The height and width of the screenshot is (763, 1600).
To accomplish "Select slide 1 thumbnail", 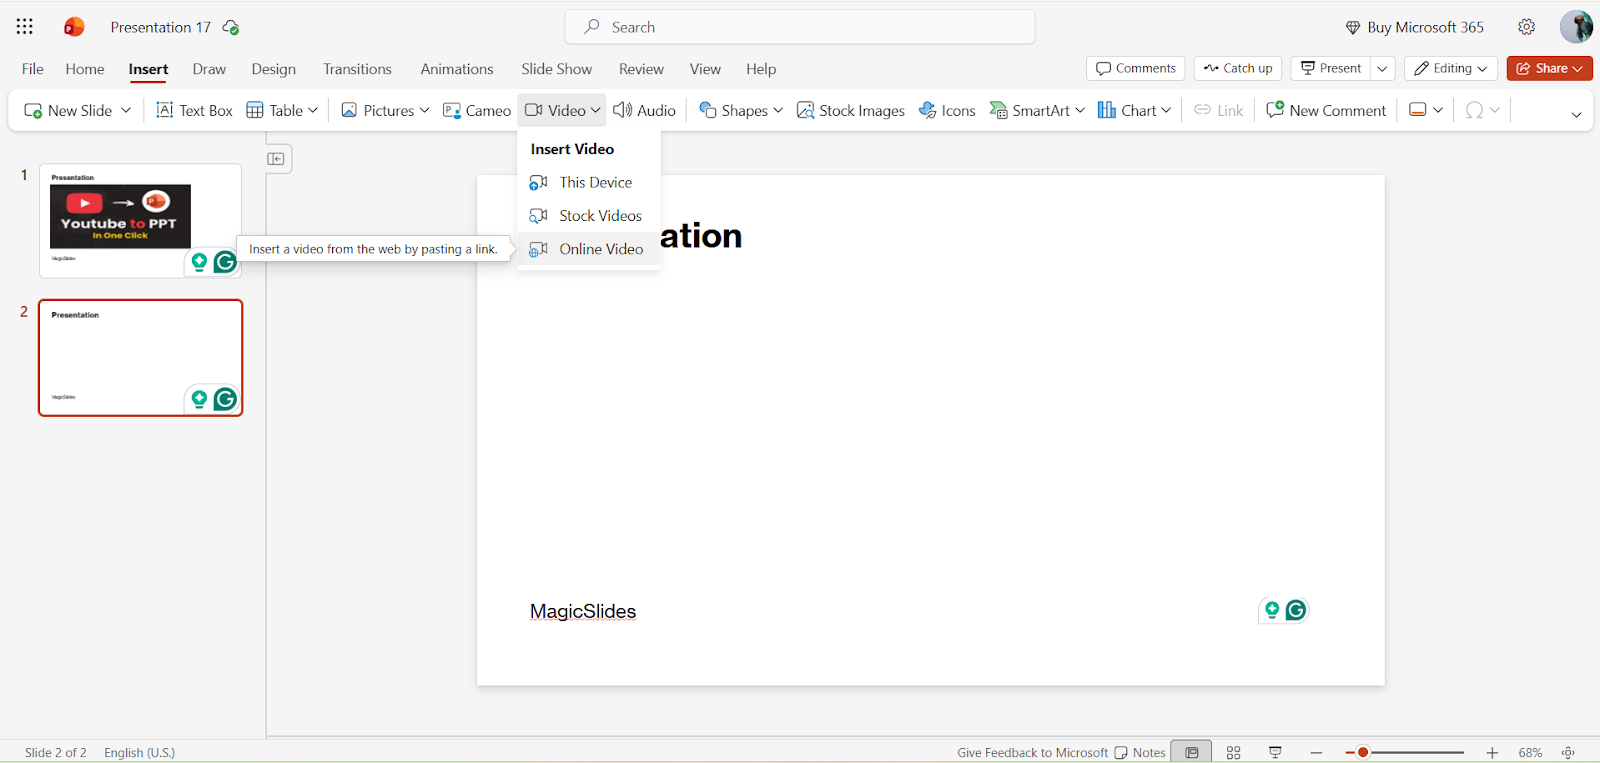I will click(140, 221).
